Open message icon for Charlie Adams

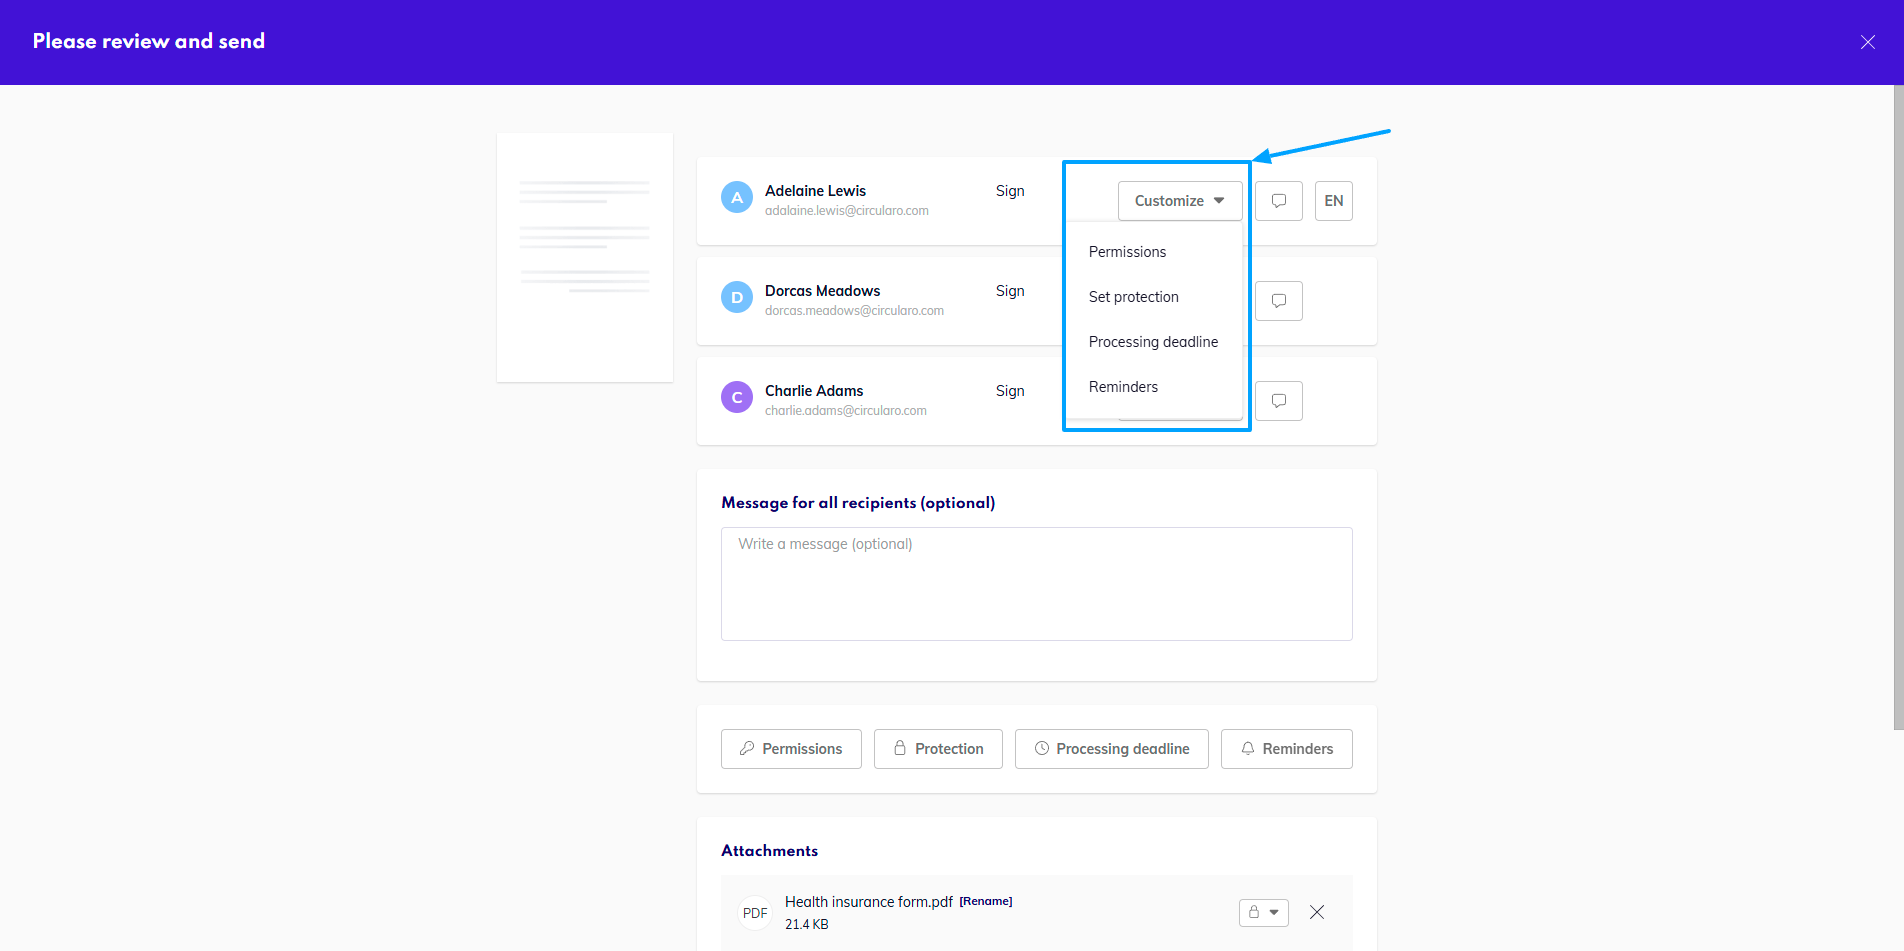tap(1278, 401)
